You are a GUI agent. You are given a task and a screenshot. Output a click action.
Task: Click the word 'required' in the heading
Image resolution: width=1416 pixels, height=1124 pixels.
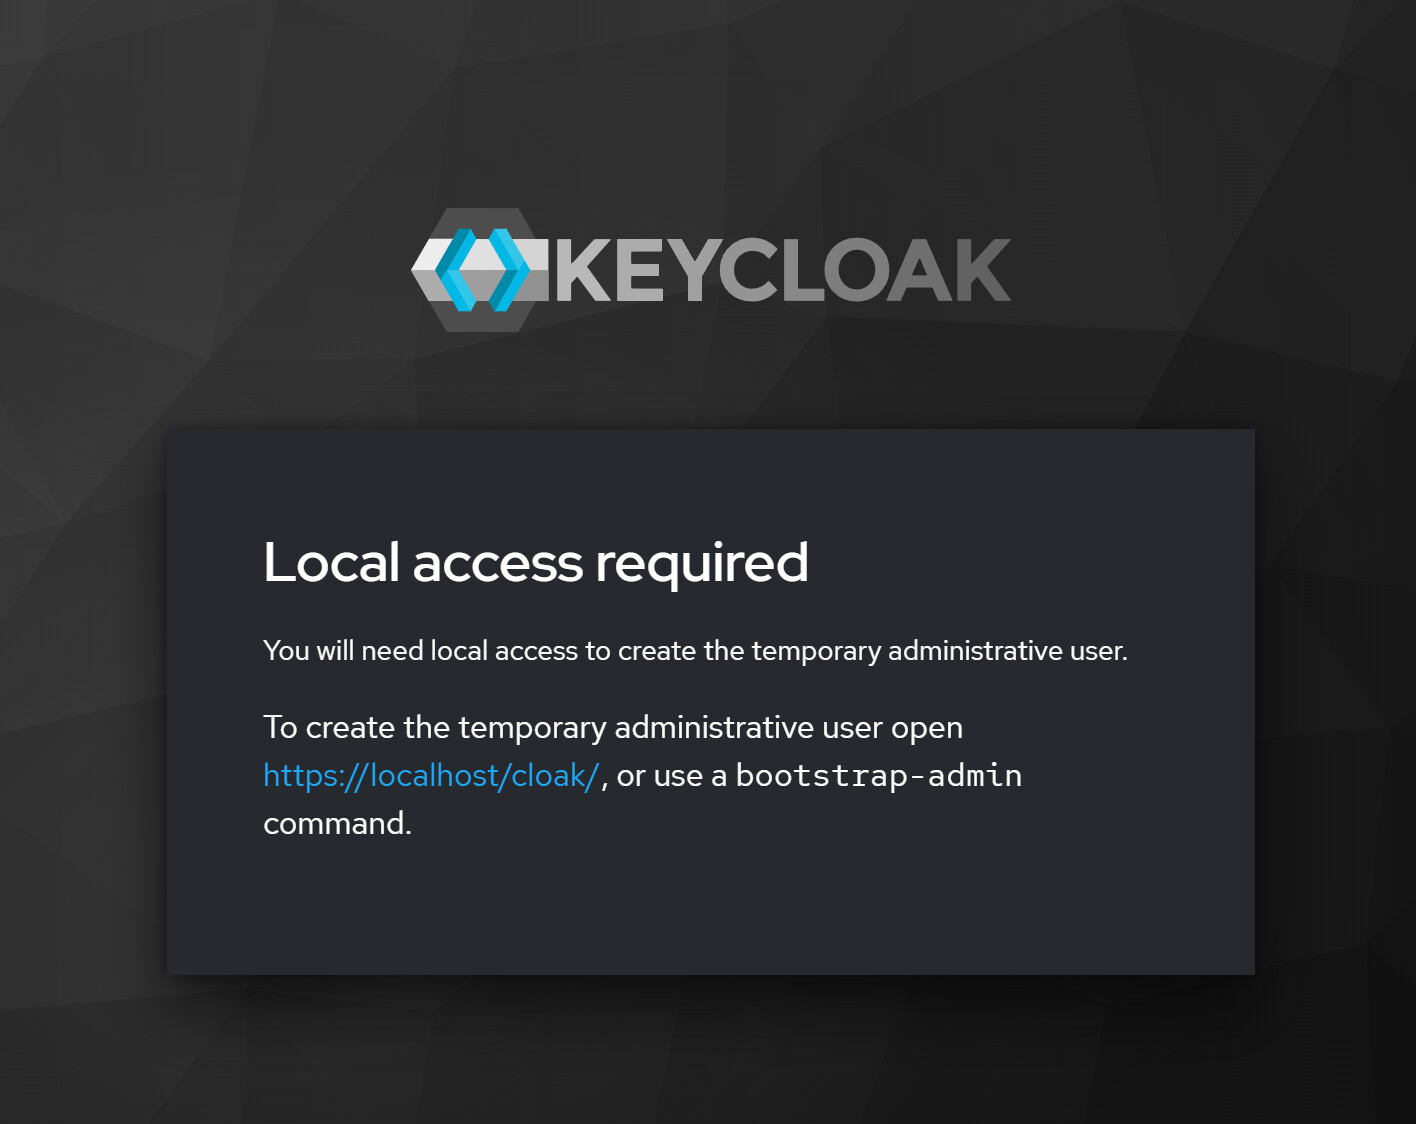coord(702,565)
